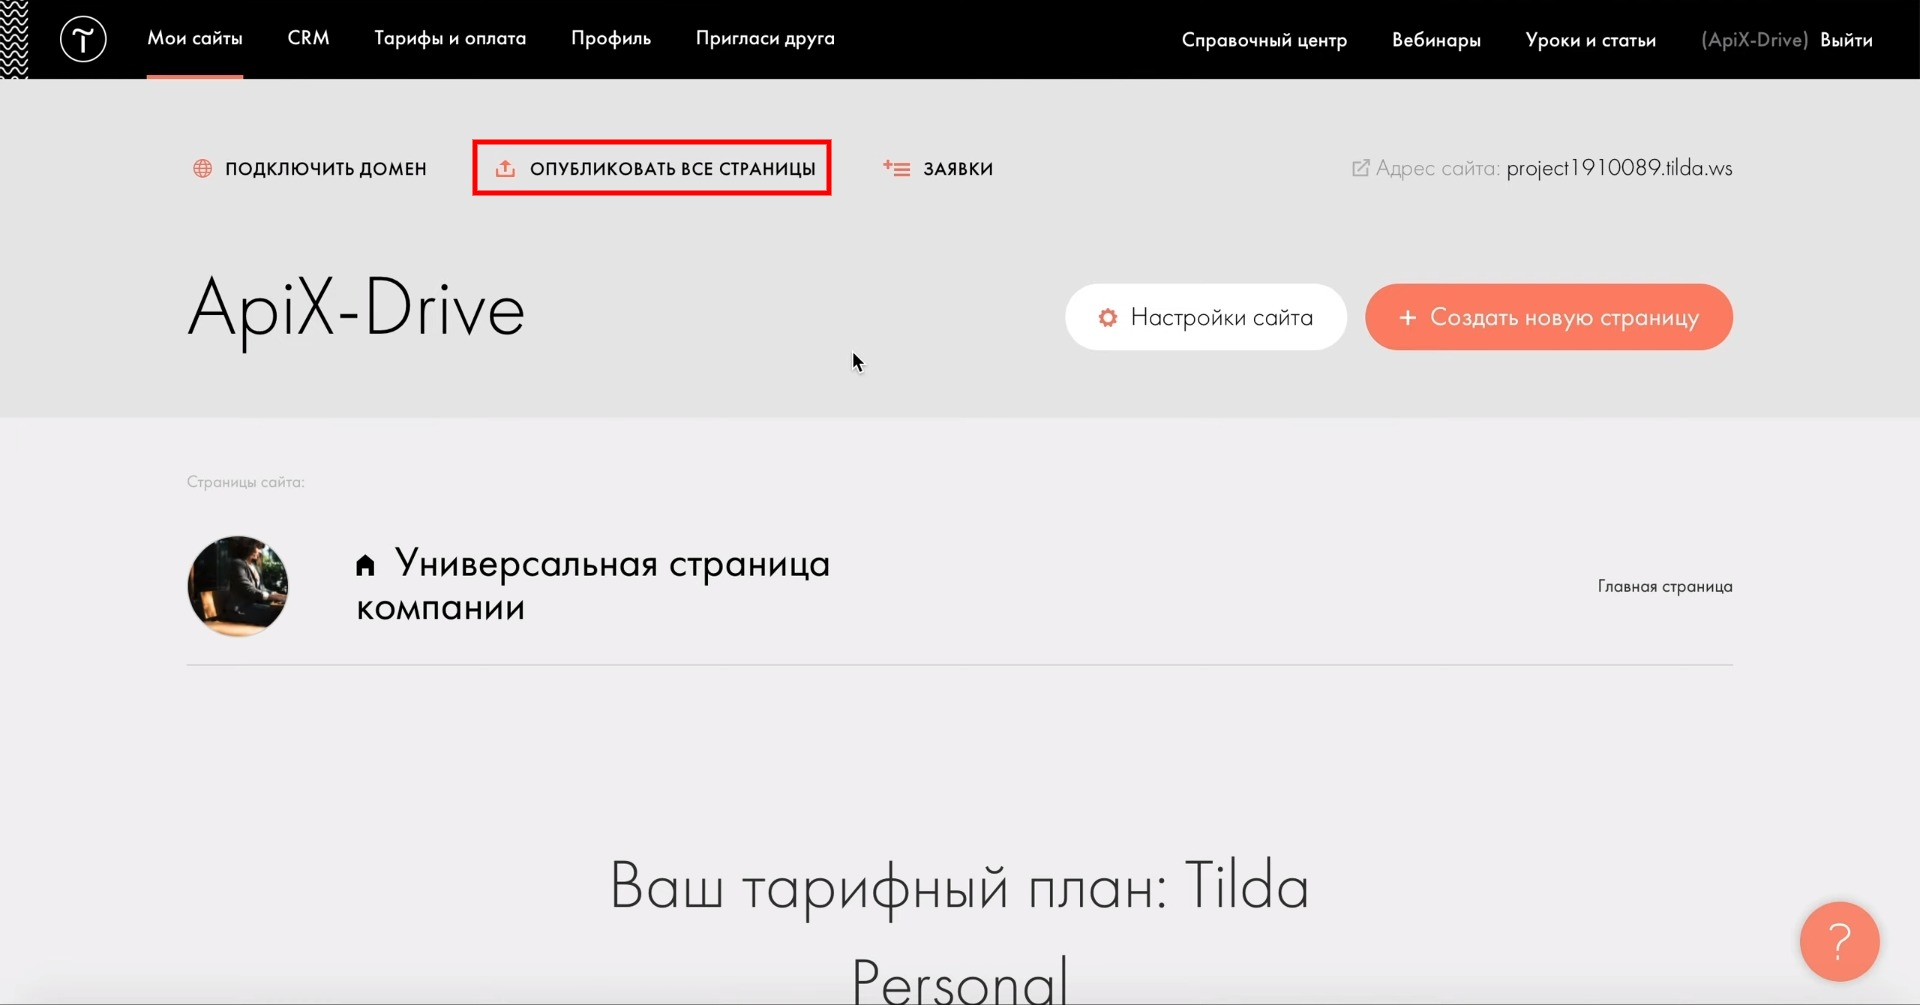Click the globe icon for domain connection

tap(203, 168)
